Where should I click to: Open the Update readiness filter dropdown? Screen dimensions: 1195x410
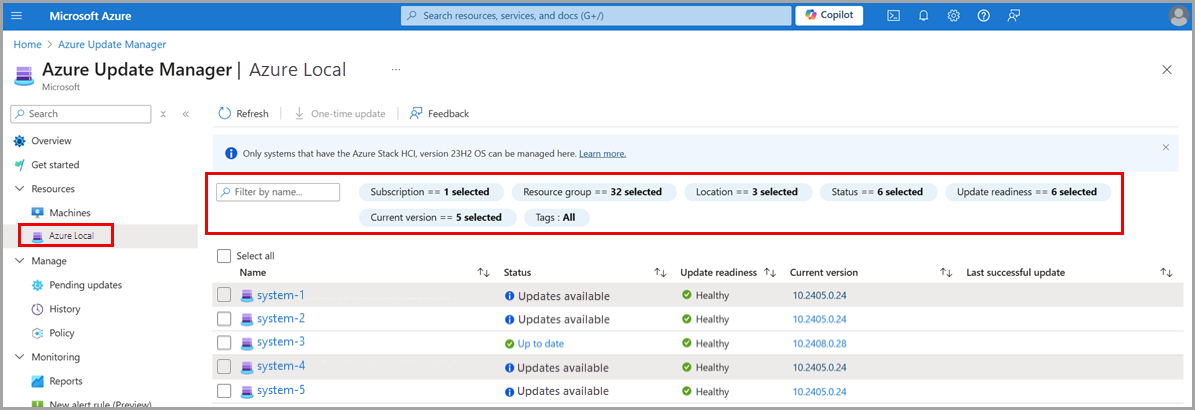pos(1027,192)
